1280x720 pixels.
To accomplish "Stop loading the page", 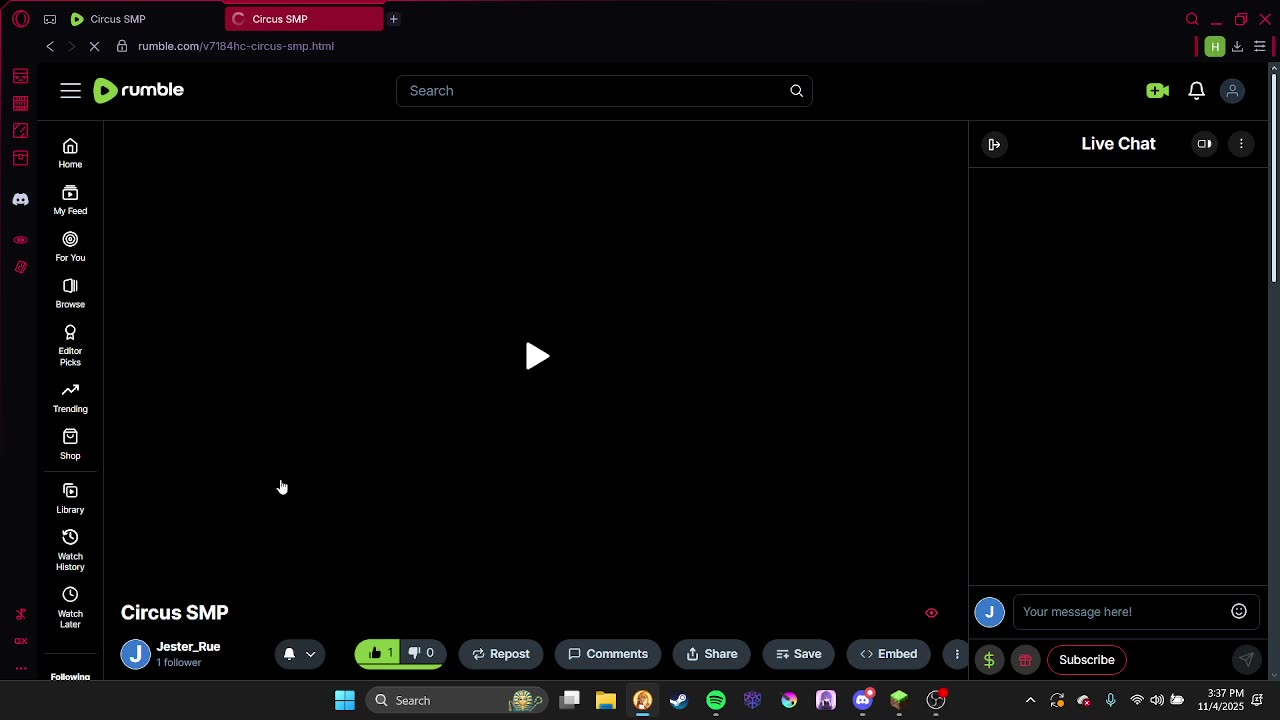I will tap(95, 46).
